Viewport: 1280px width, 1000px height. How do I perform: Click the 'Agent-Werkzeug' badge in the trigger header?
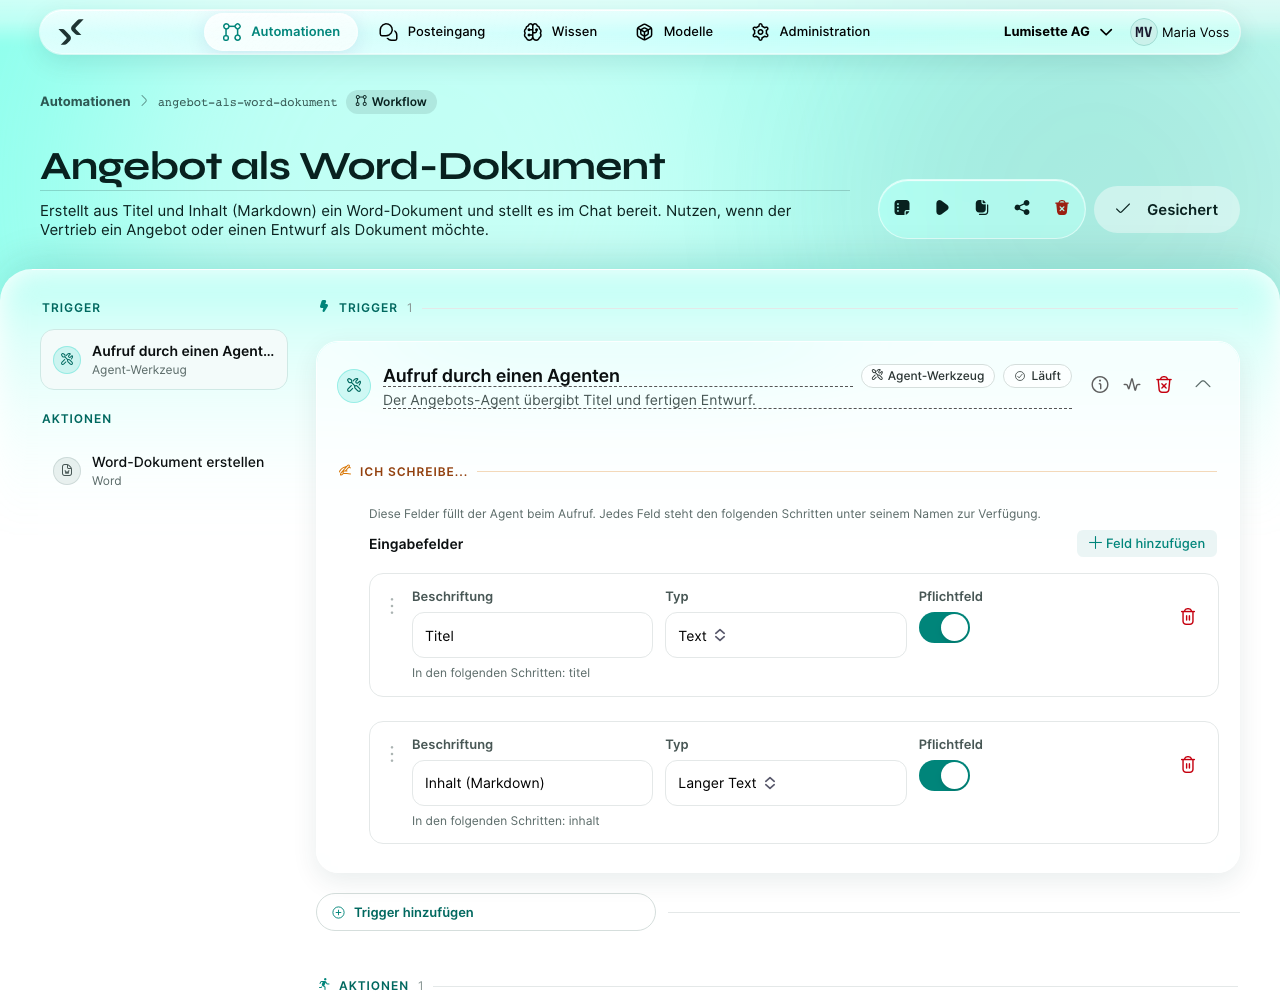coord(928,376)
